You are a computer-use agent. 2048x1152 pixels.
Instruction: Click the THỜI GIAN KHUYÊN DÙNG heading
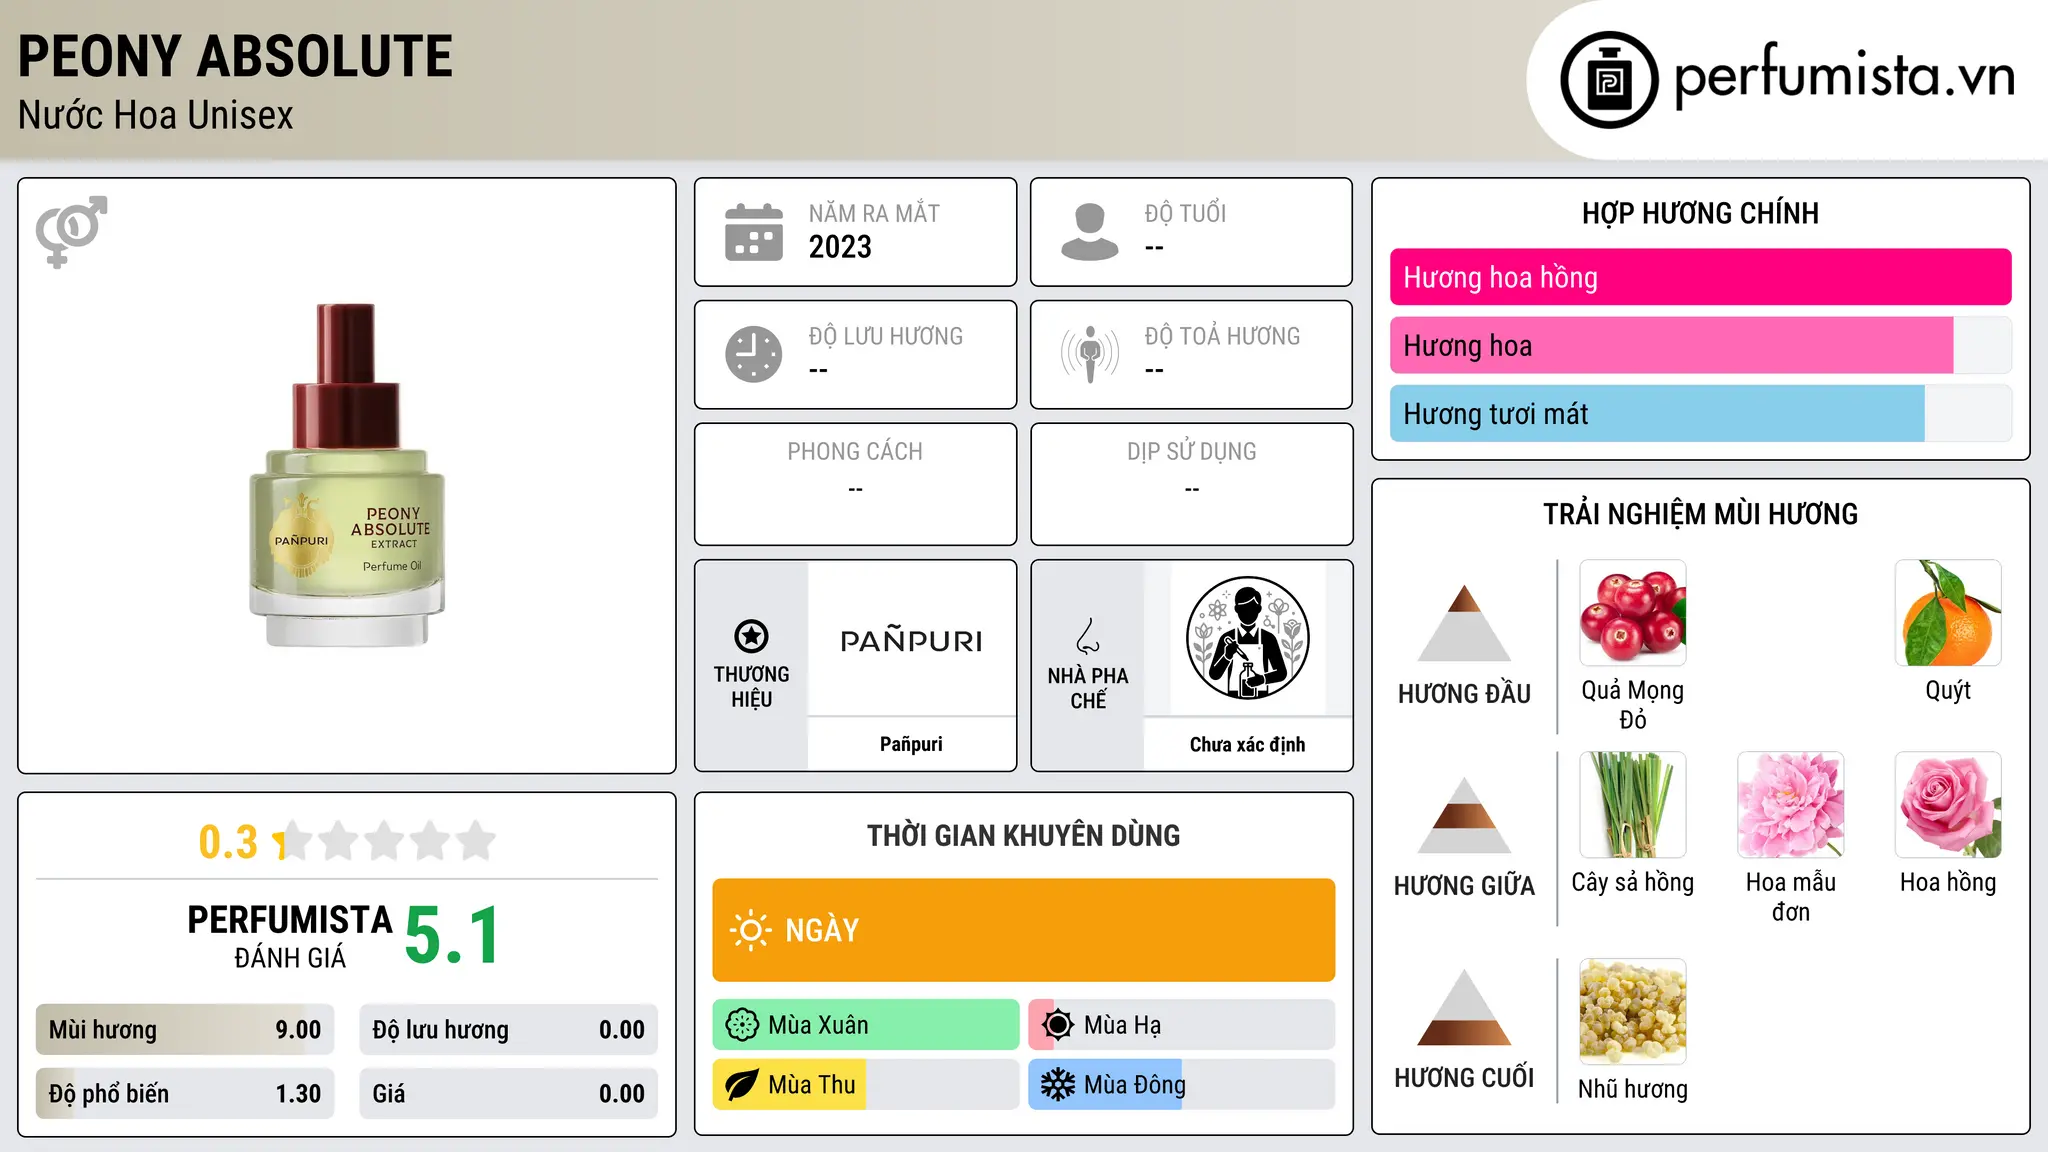point(1023,835)
